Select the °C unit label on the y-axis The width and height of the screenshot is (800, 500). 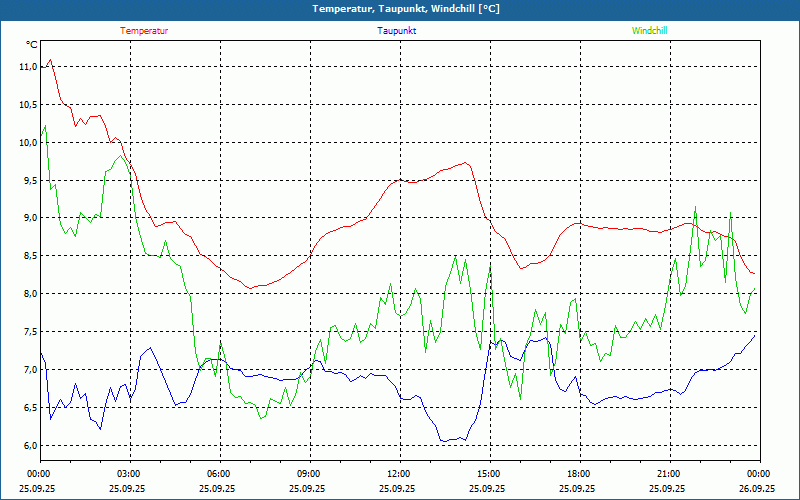(31, 45)
